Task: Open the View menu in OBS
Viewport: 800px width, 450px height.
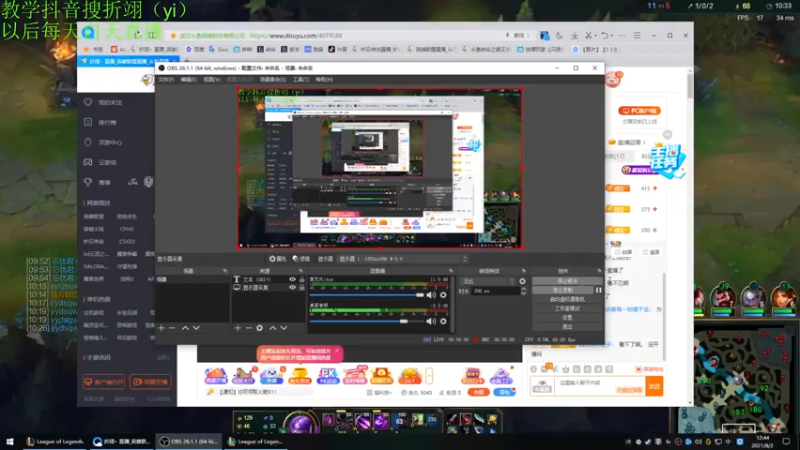Action: click(x=212, y=80)
